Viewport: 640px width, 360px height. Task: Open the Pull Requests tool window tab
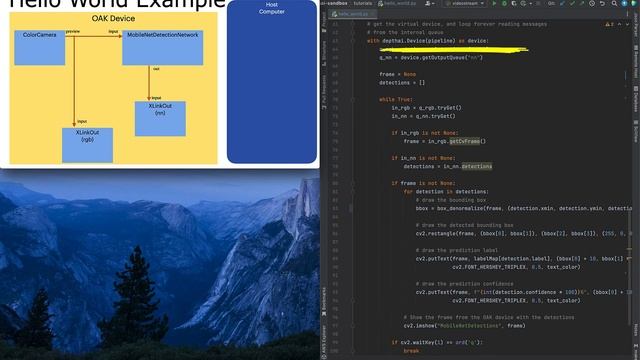coord(324,92)
